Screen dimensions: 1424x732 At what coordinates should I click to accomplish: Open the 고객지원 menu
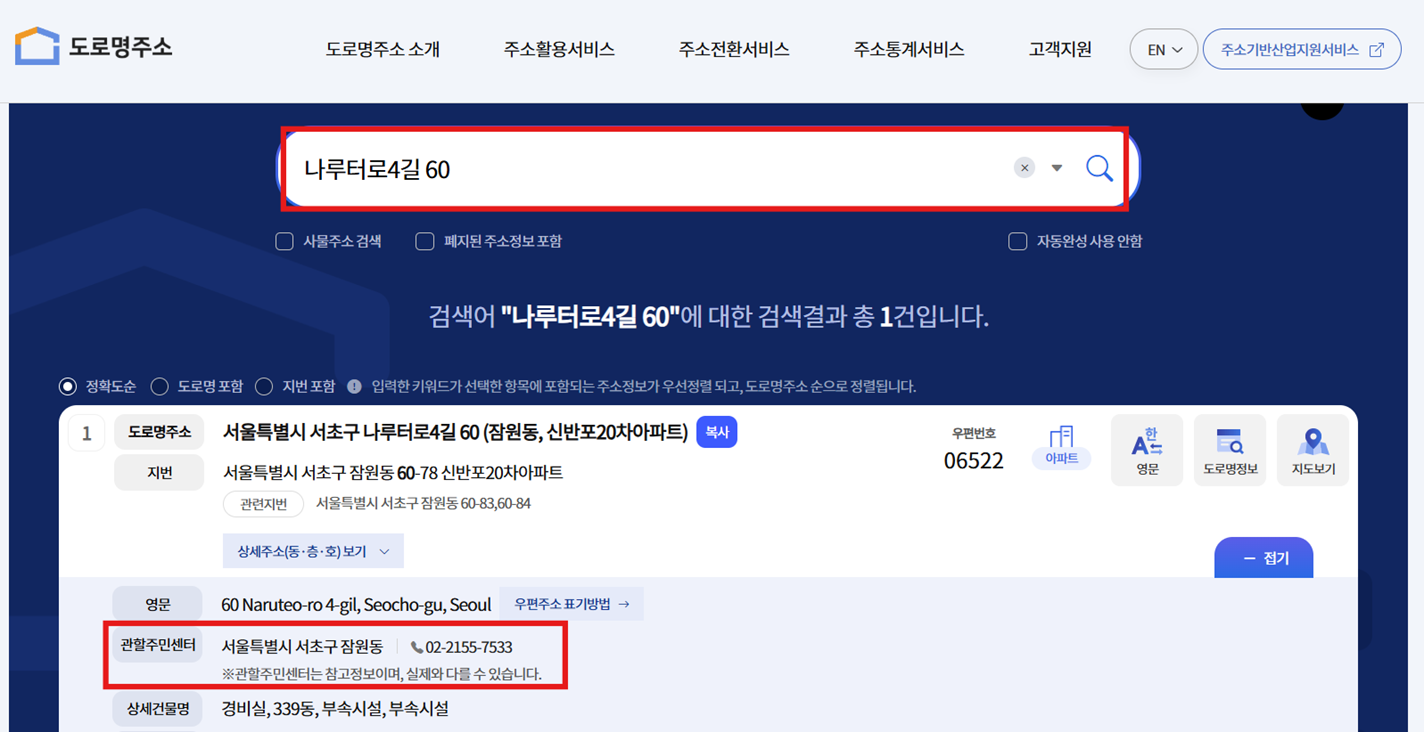coord(1060,49)
